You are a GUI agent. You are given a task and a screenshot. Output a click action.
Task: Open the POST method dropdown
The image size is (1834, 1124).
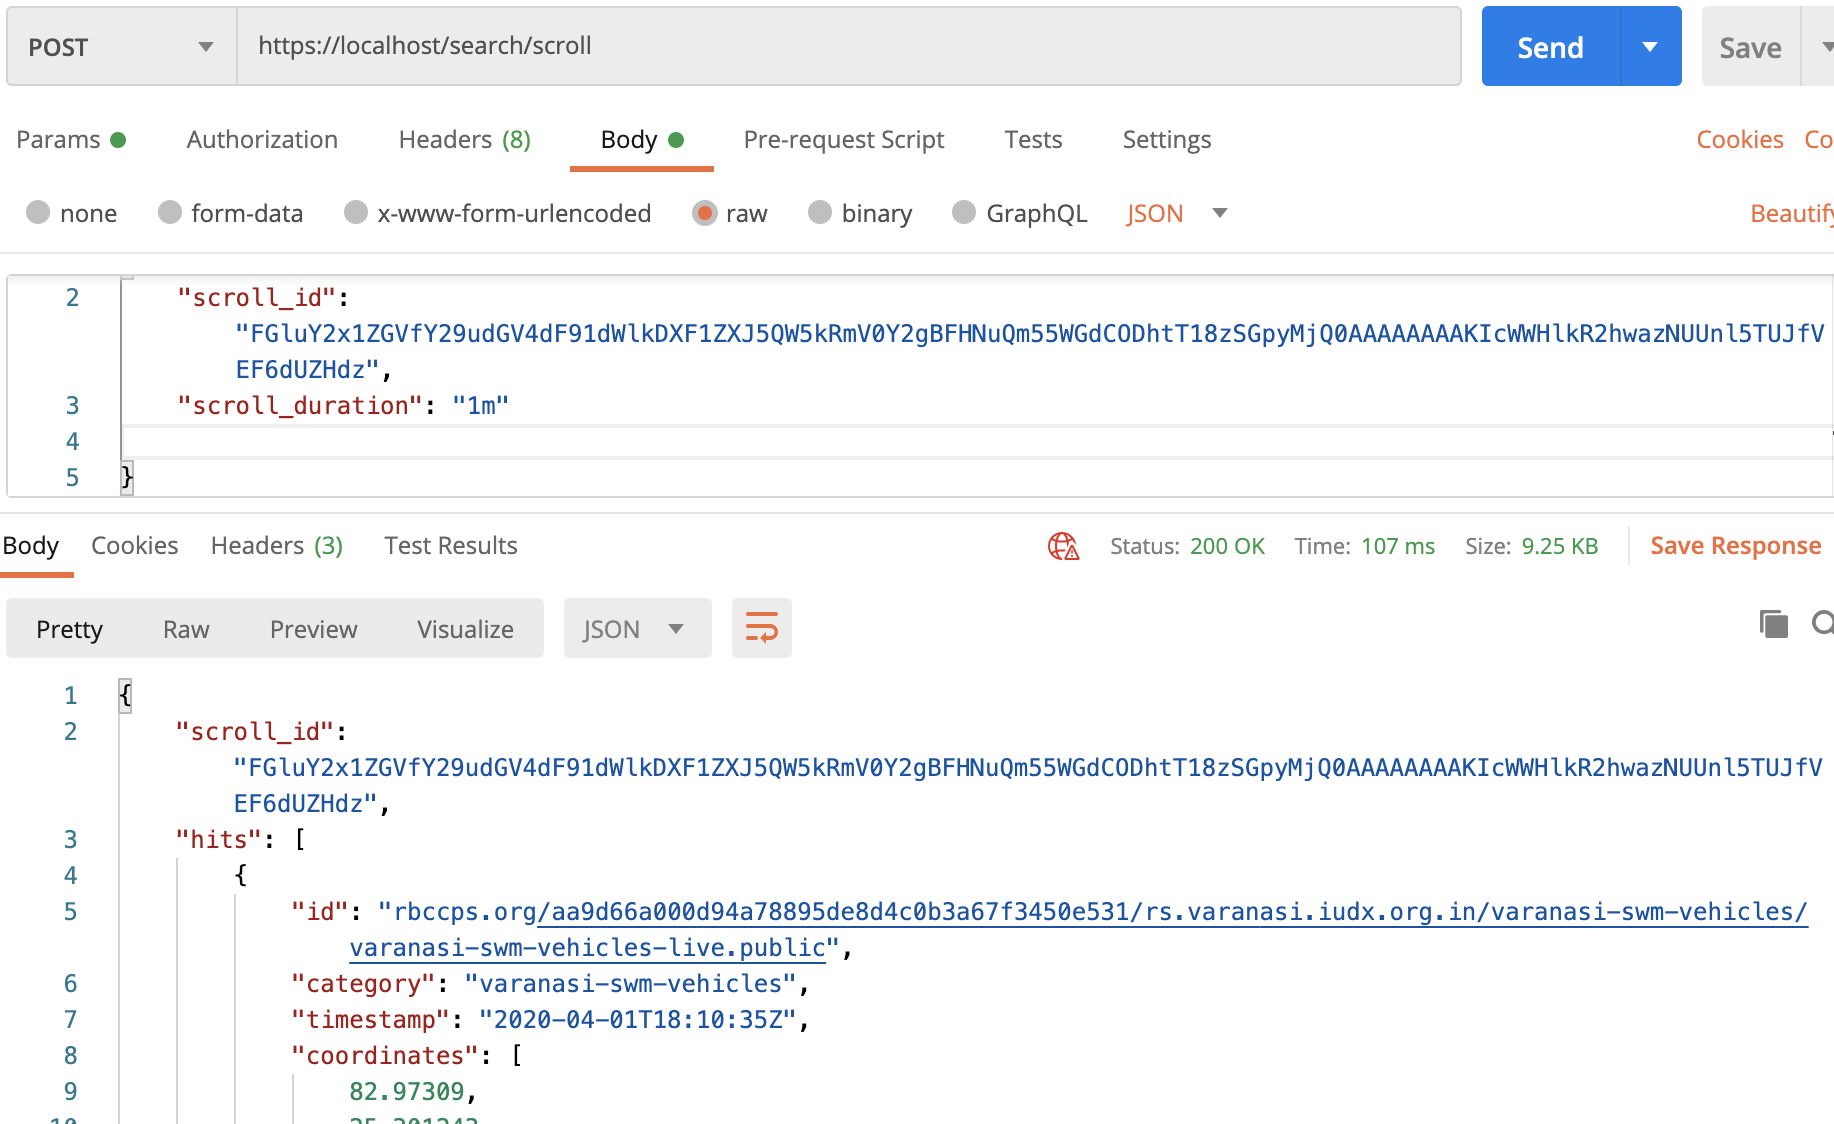point(120,46)
